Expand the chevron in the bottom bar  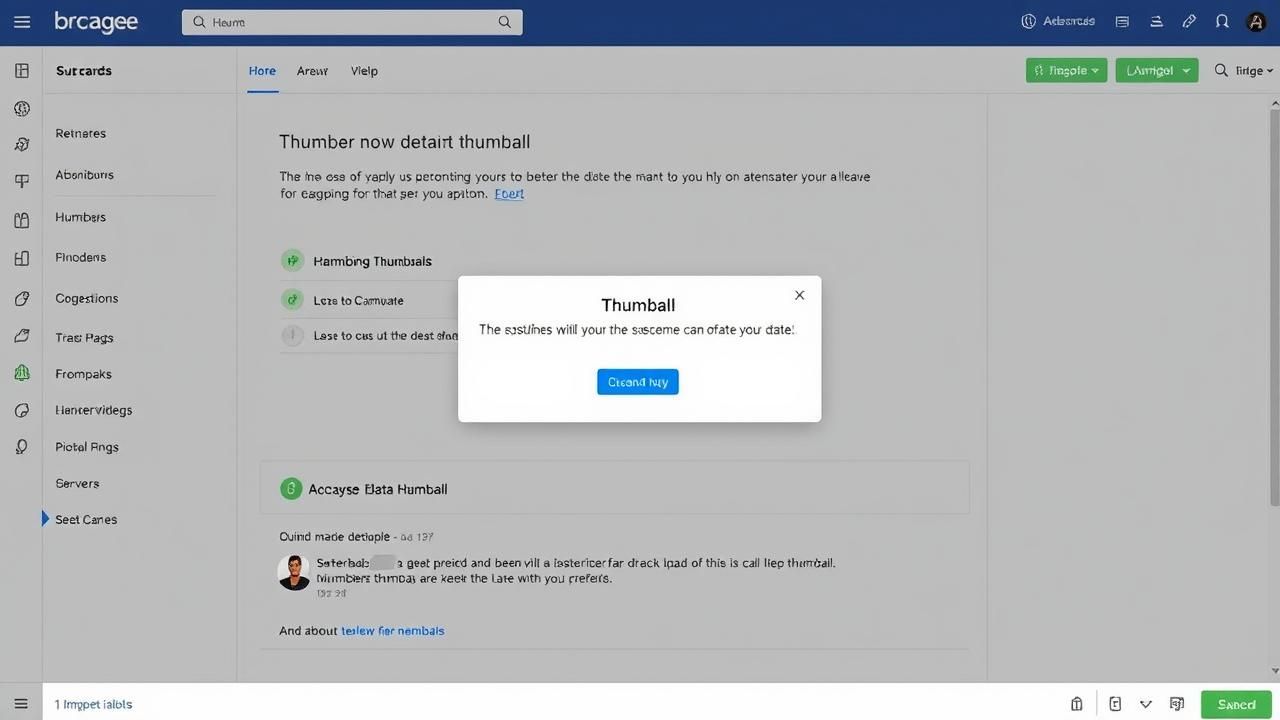[x=1146, y=704]
